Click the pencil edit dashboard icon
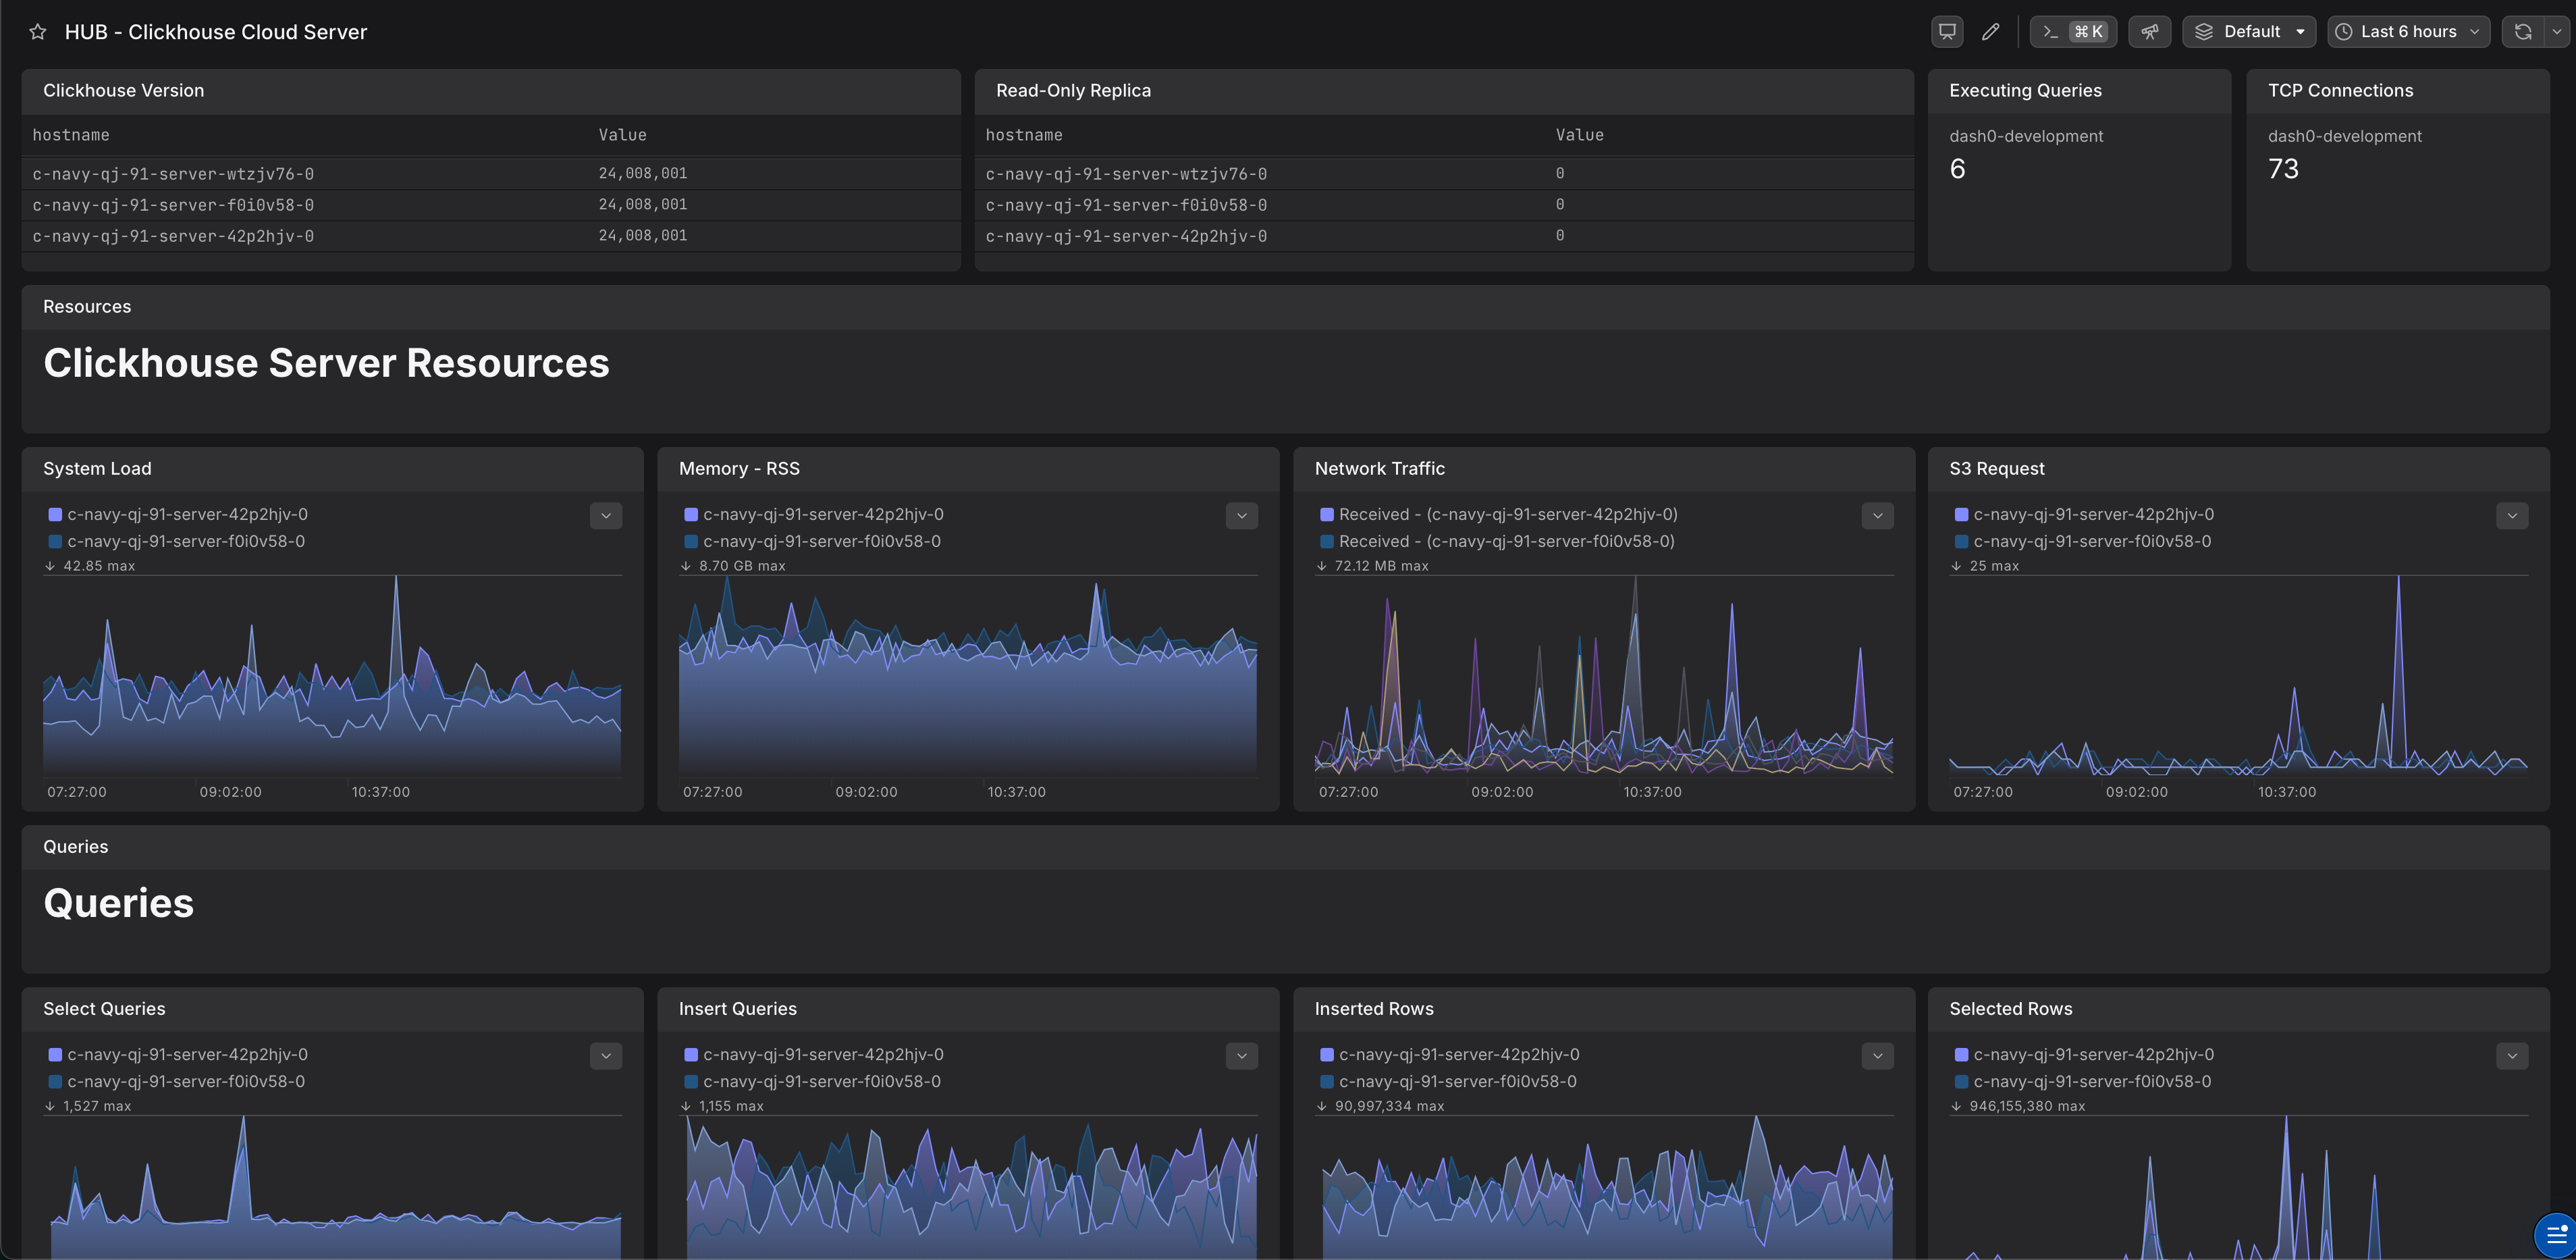2576x1260 pixels. 1990,32
